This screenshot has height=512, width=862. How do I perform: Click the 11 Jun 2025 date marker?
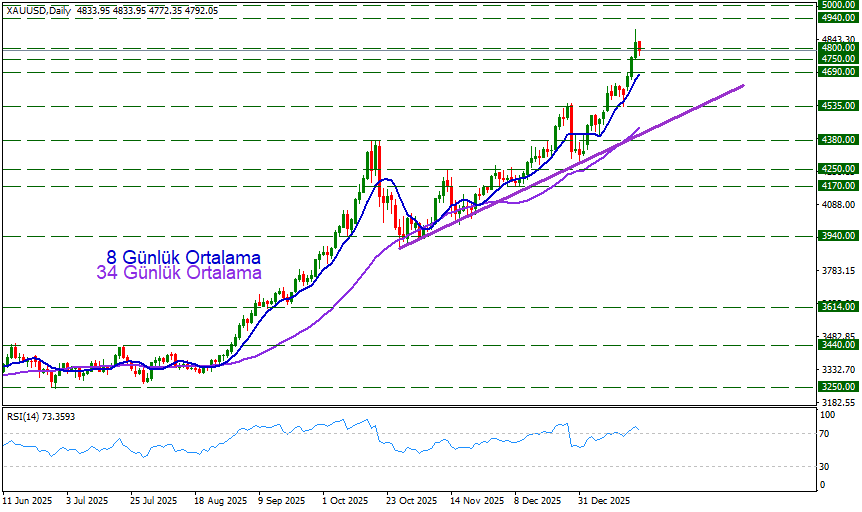[25, 499]
